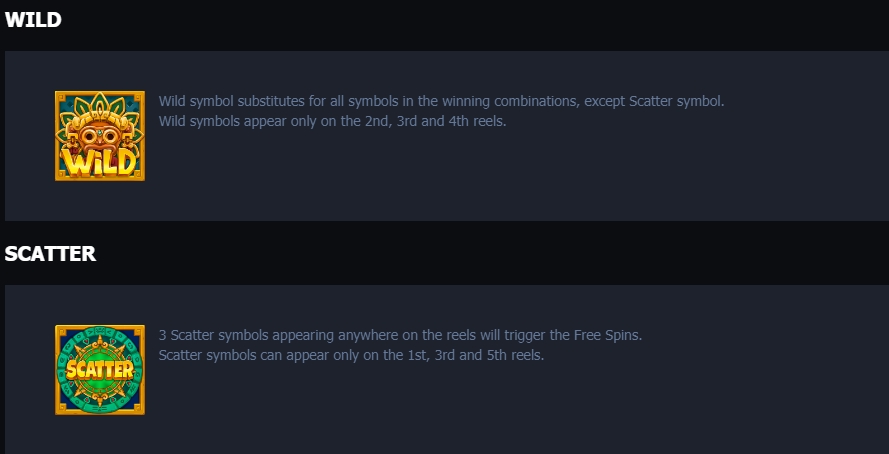Click the '3 Scatter symbols appearing anywhere' line
The image size is (889, 454).
pyautogui.click(x=400, y=336)
